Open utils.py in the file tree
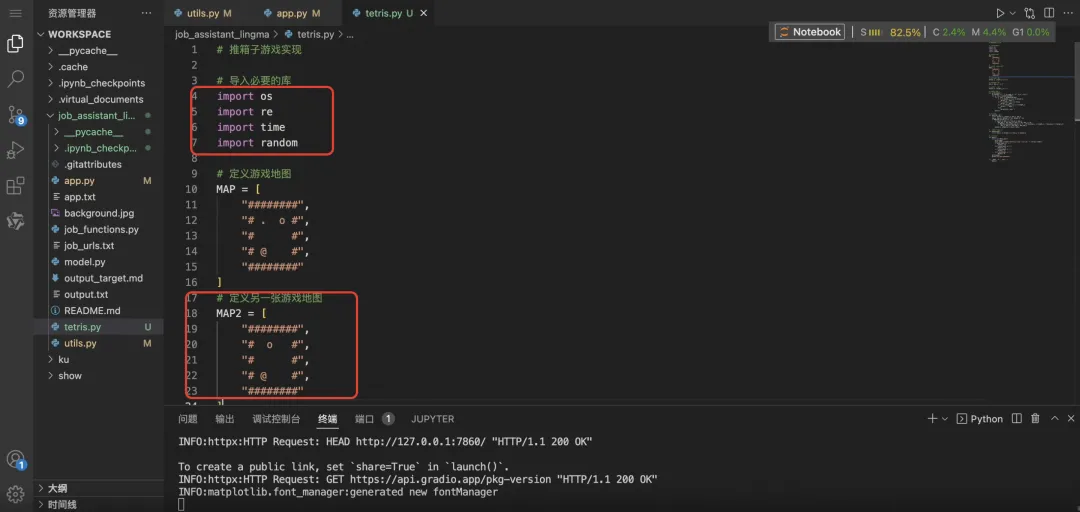Image resolution: width=1080 pixels, height=512 pixels. [98, 343]
